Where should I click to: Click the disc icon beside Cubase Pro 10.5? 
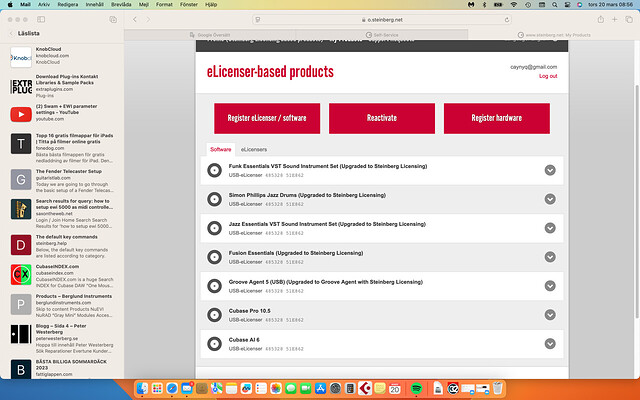point(214,315)
